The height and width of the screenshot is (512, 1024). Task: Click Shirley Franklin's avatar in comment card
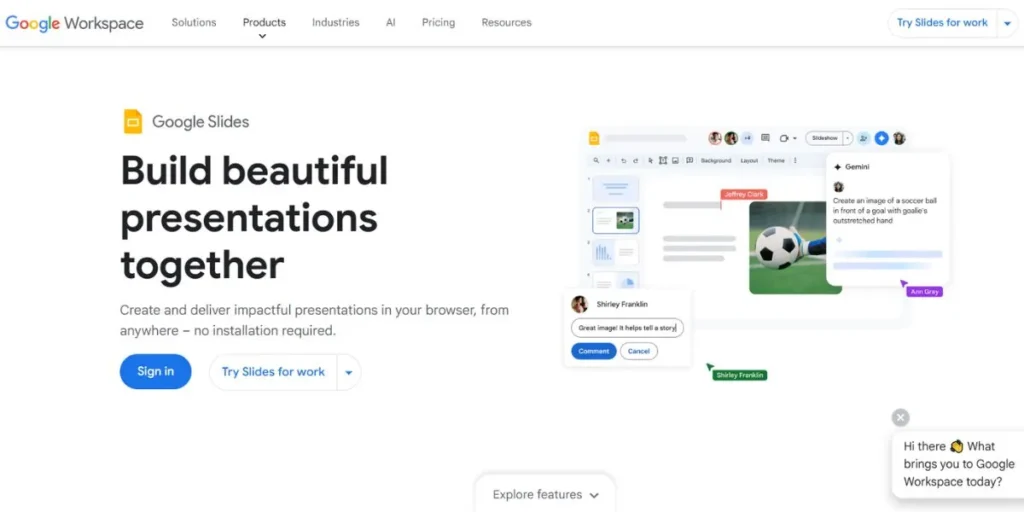coord(579,304)
